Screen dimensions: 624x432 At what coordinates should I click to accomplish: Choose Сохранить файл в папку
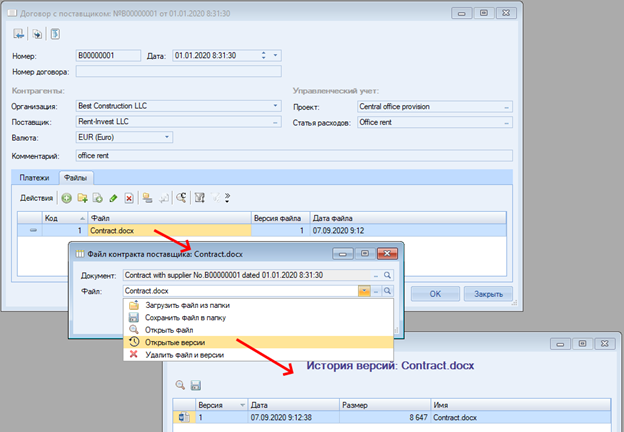point(258,318)
